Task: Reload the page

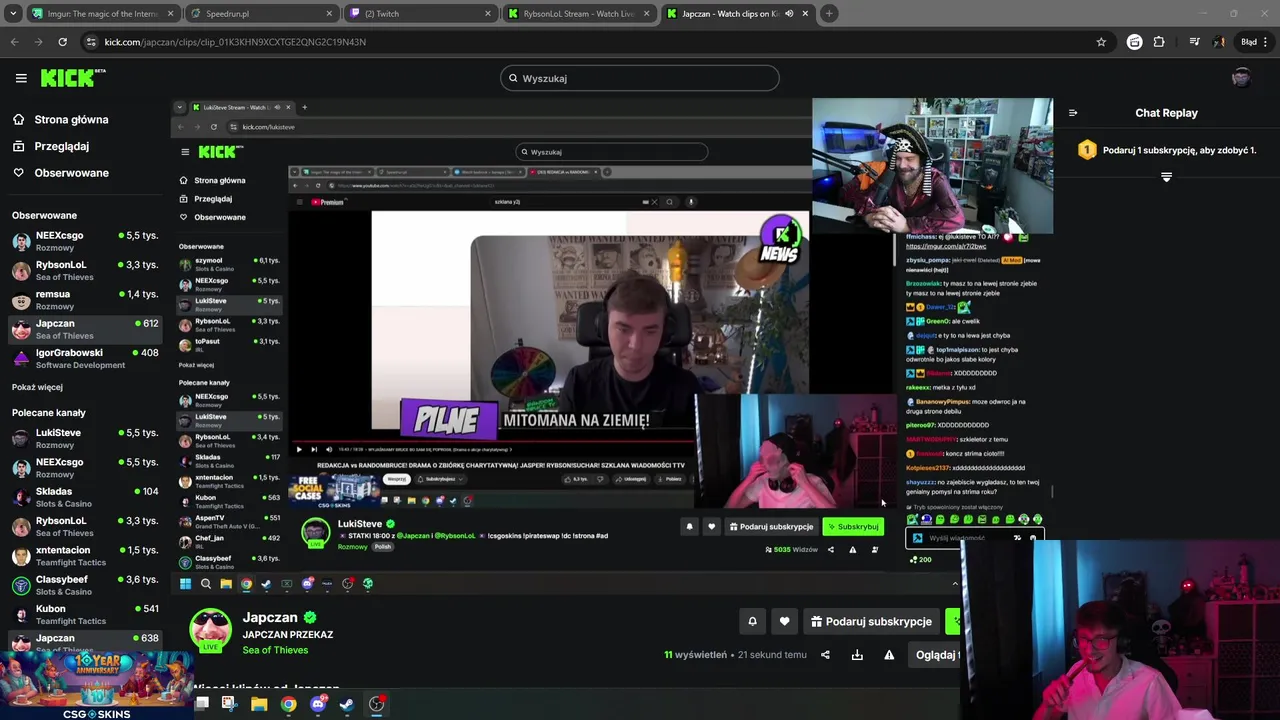Action: pos(63,42)
